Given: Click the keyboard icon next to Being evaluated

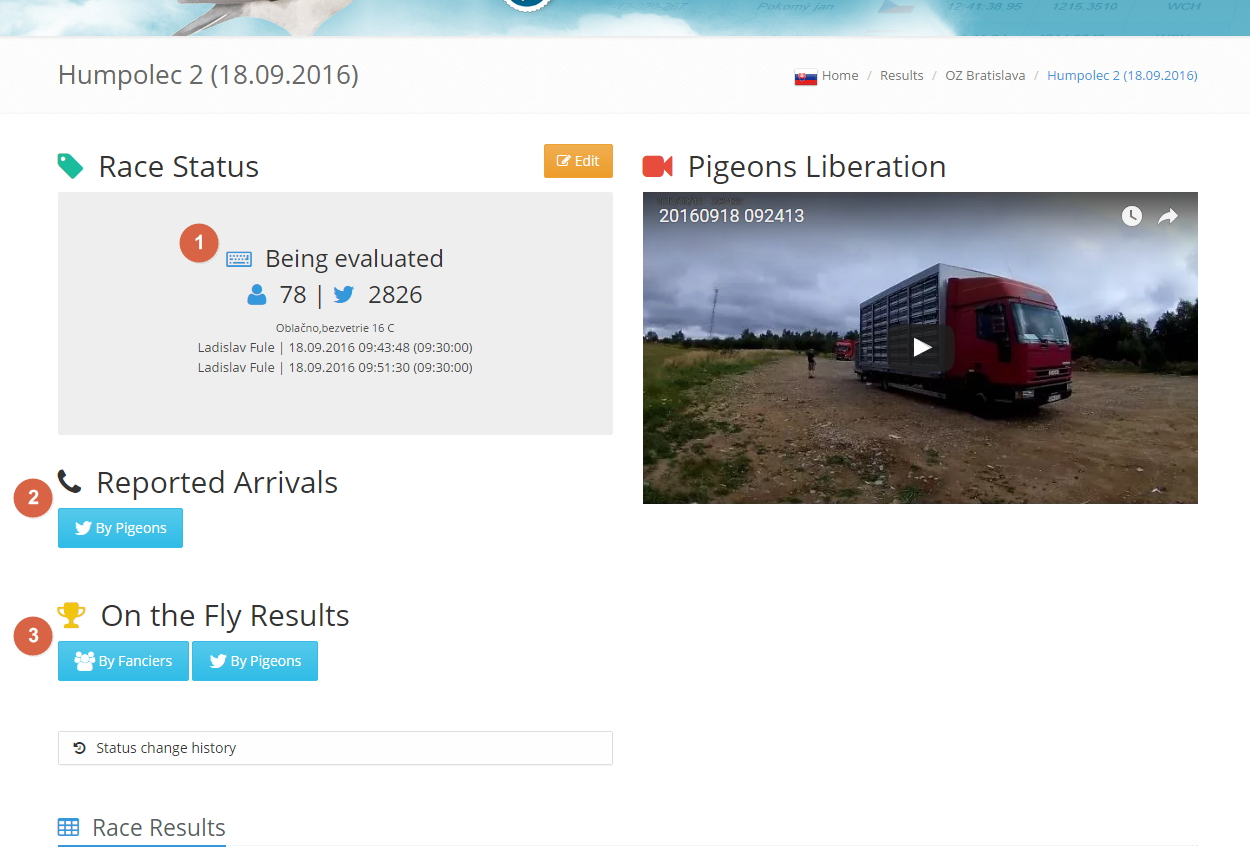Looking at the screenshot, I should [x=239, y=259].
